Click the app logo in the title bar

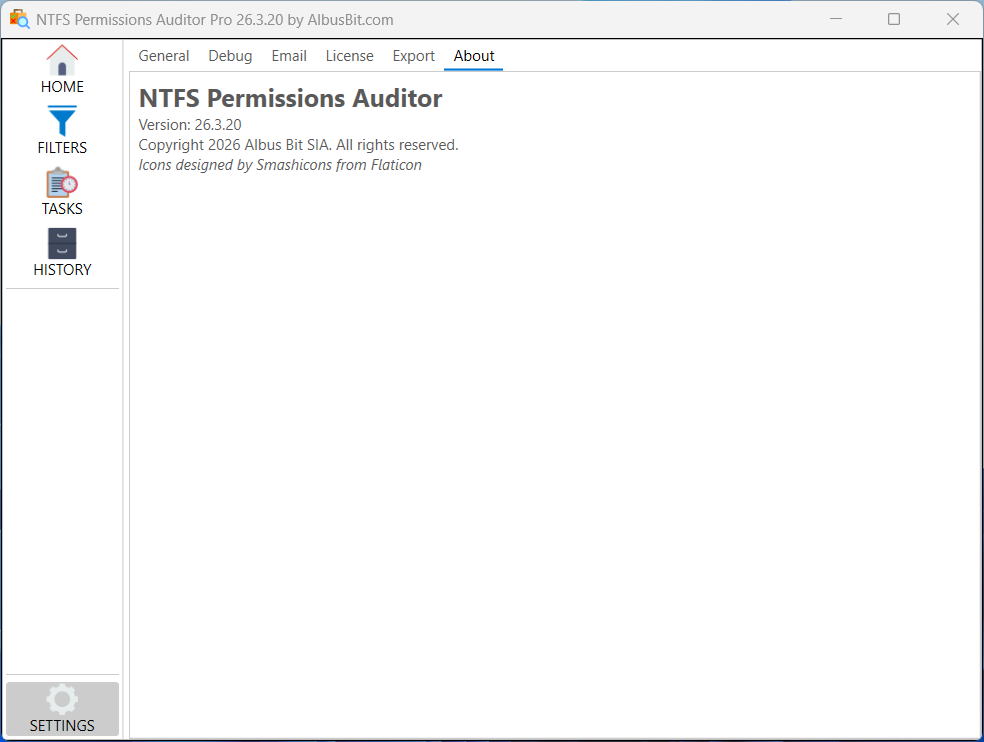point(19,19)
